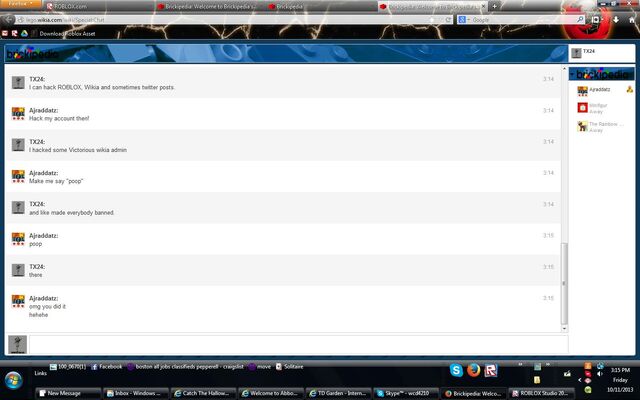
Task: Click the chat scrollbar down arrow
Action: pos(564,329)
